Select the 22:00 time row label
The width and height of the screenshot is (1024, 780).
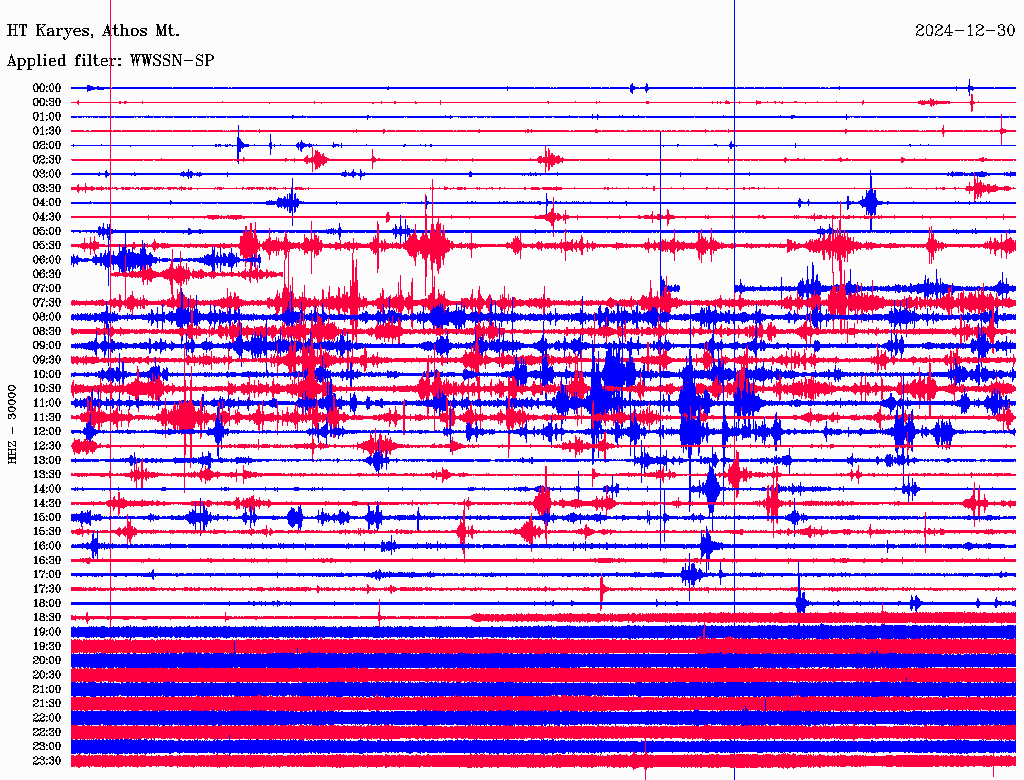point(47,718)
